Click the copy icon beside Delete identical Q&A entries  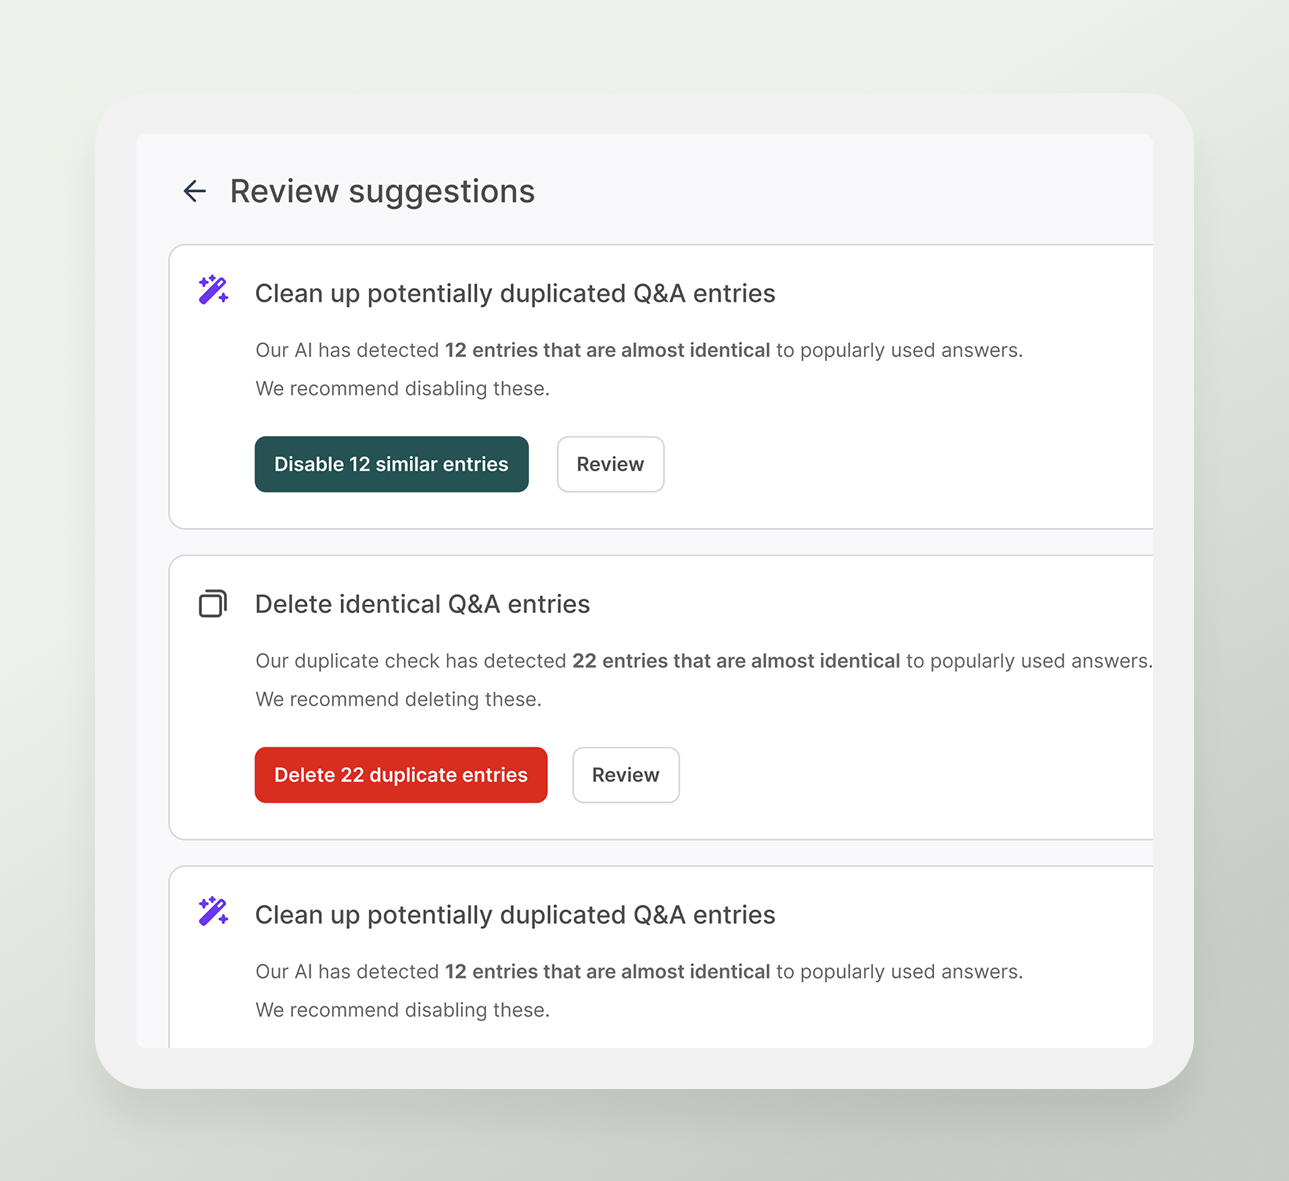pyautogui.click(x=213, y=603)
